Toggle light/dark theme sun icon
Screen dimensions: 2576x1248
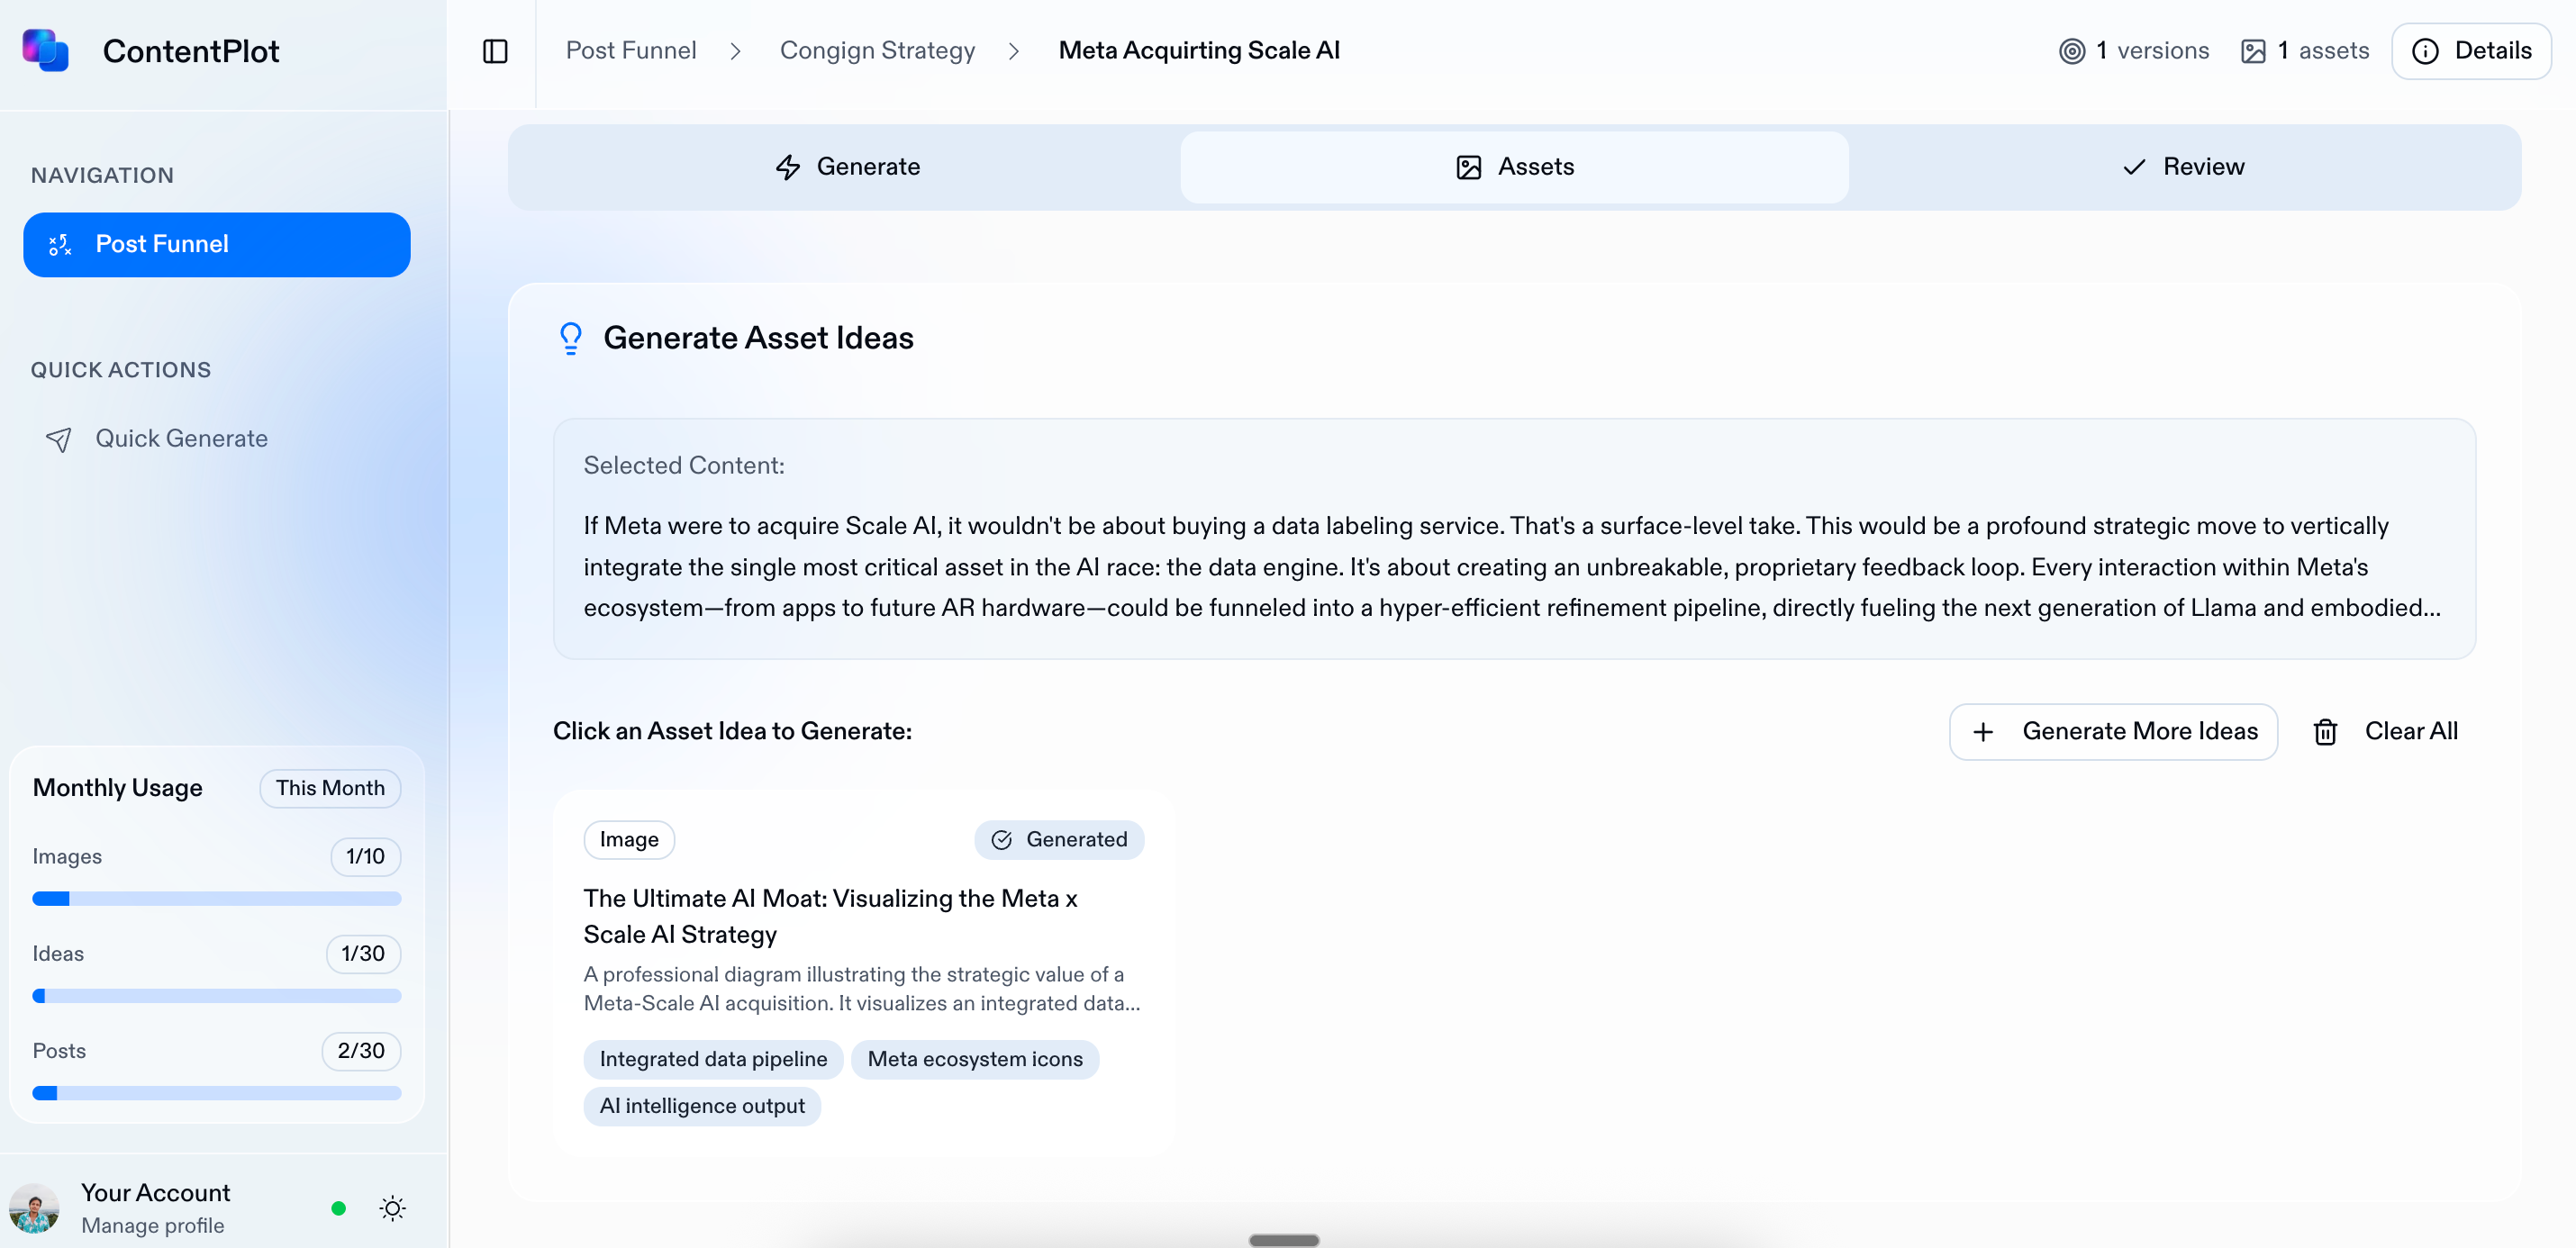pos(393,1208)
